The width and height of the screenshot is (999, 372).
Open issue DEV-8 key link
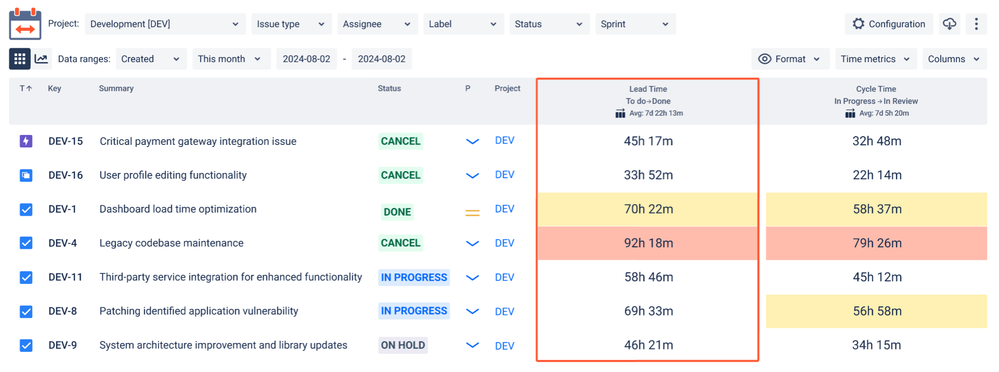pos(62,311)
